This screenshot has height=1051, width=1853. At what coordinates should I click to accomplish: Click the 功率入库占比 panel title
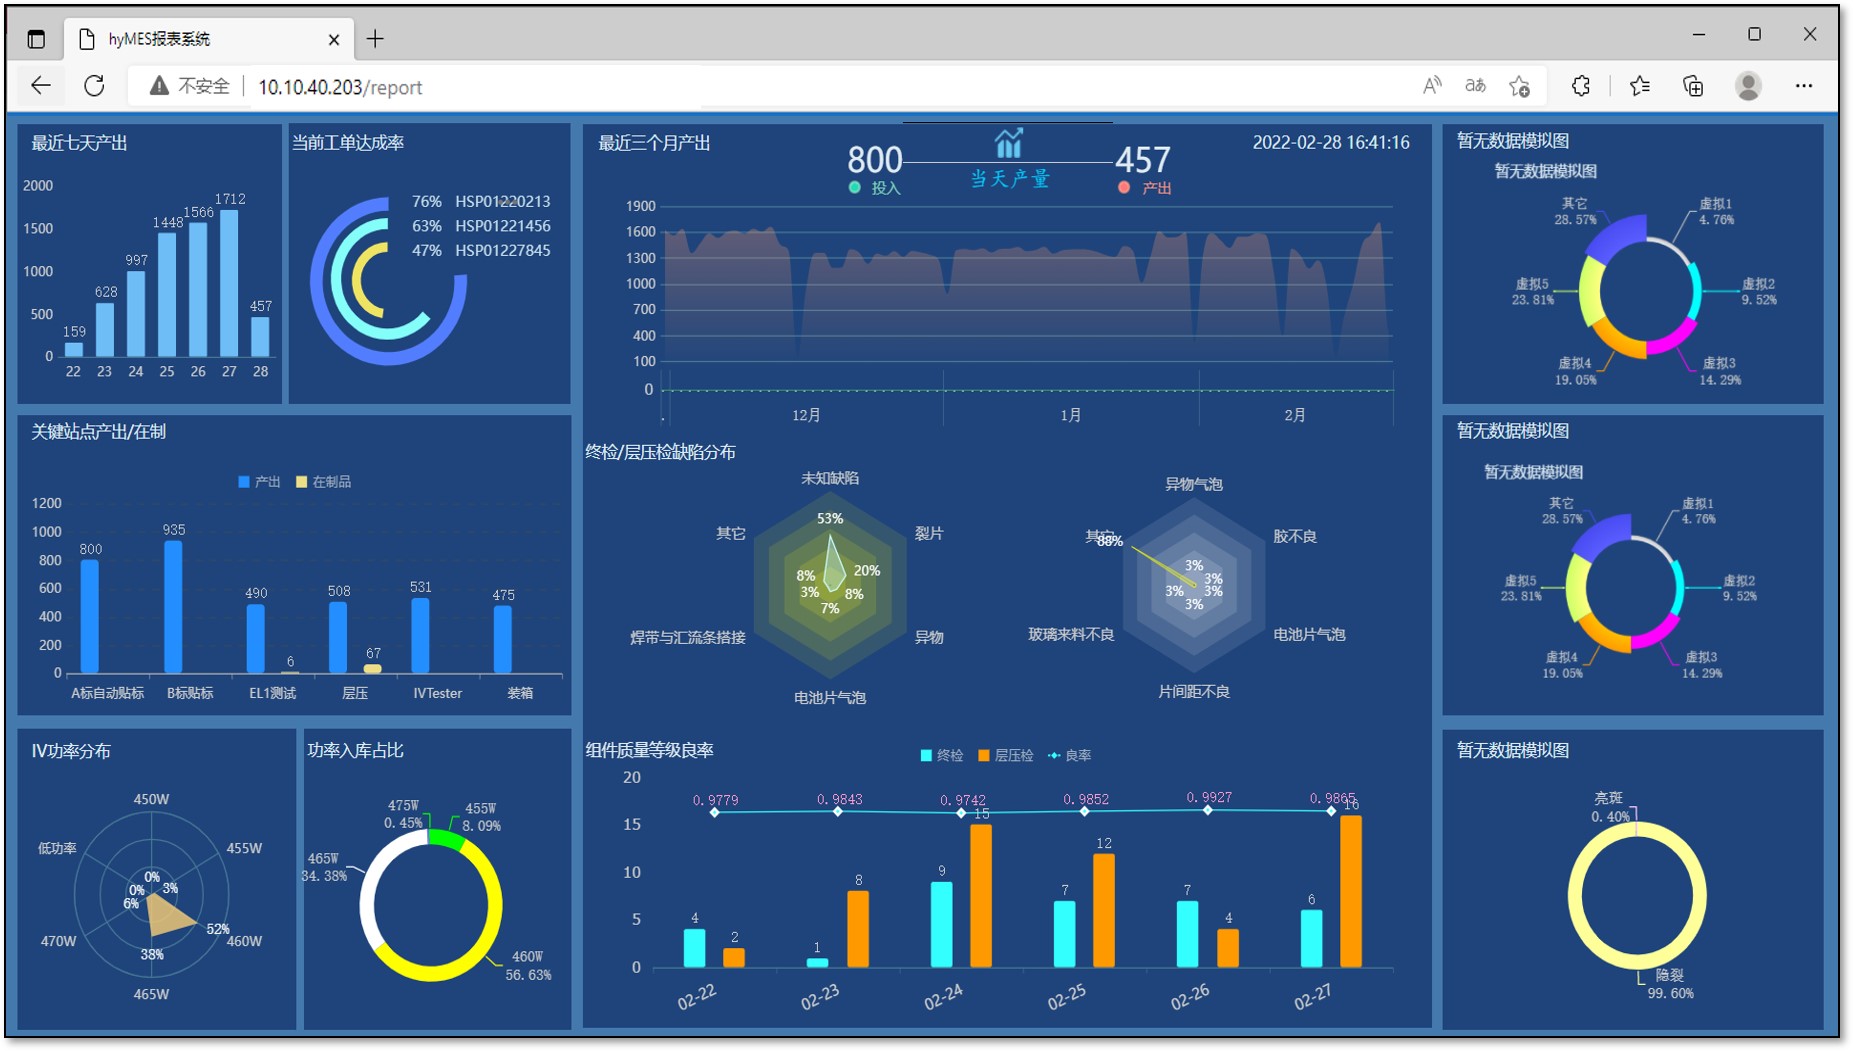(x=355, y=750)
